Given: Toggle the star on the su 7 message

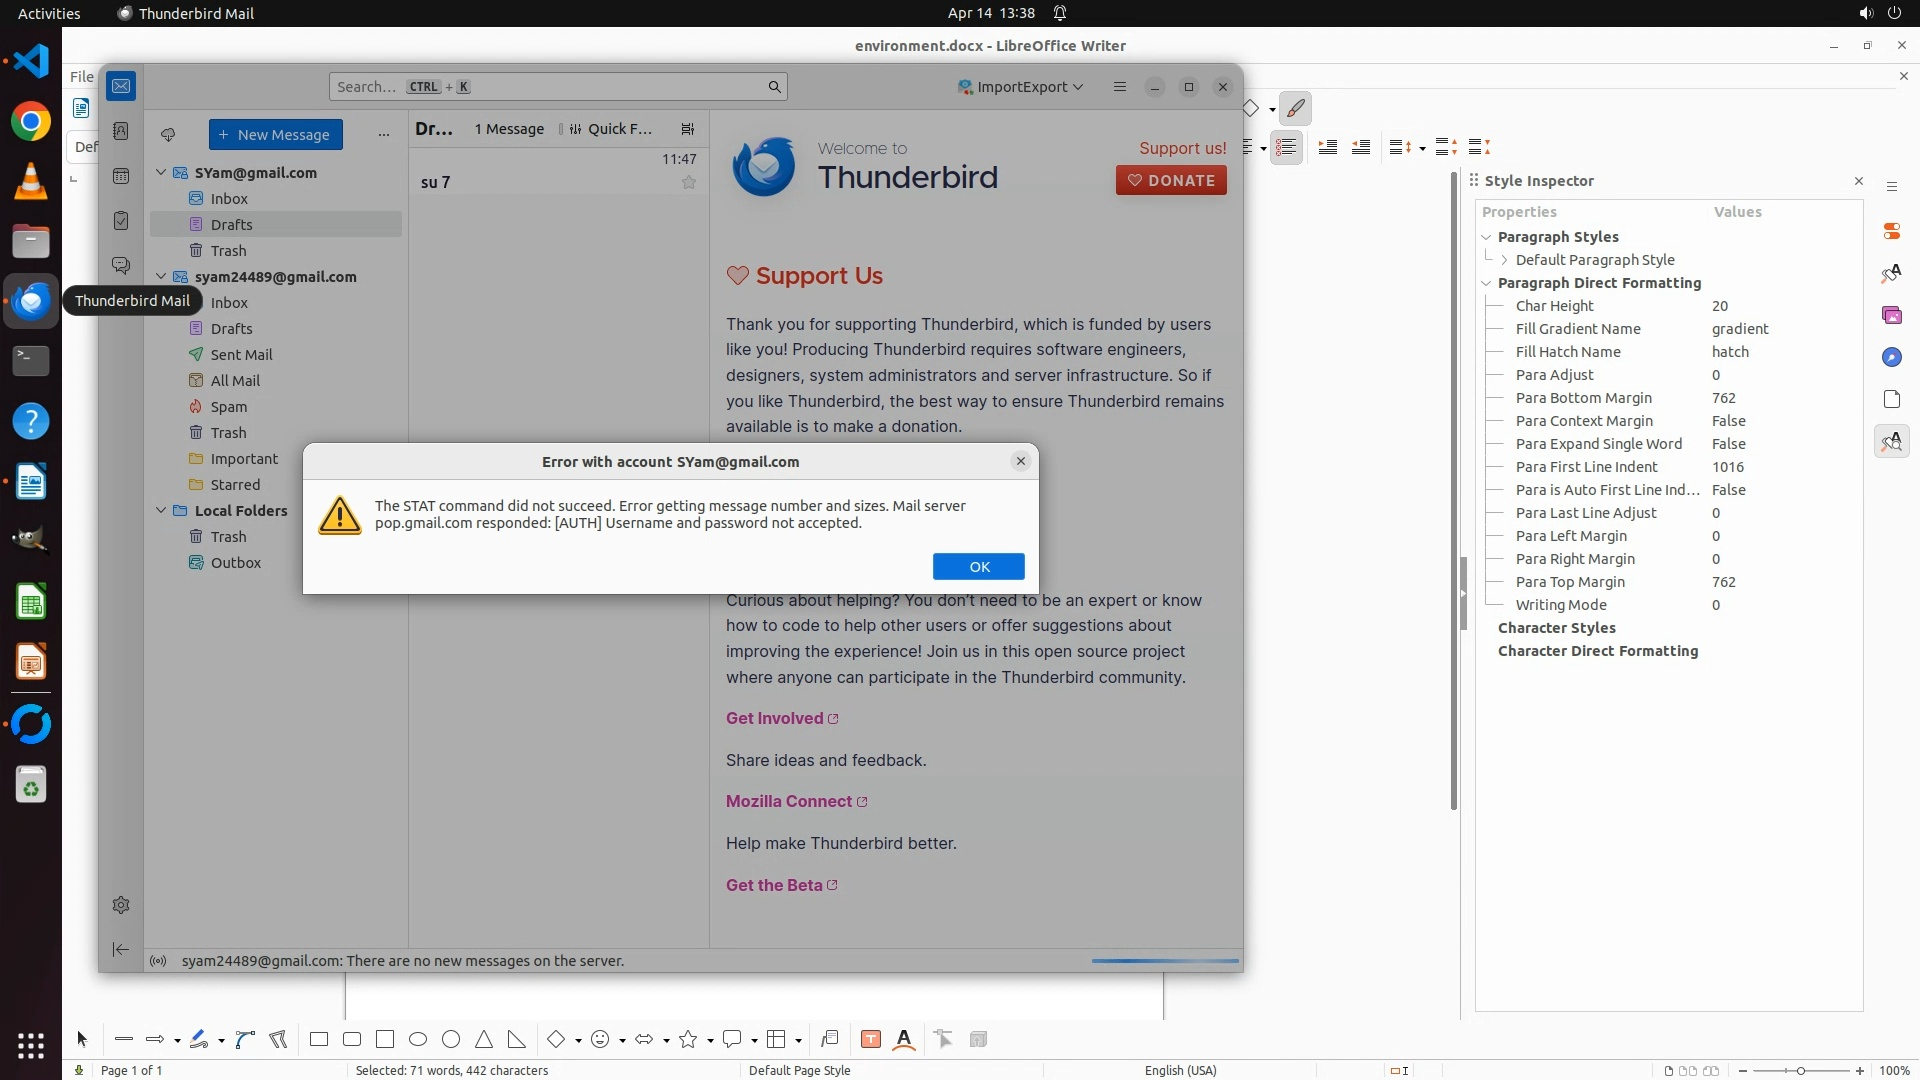Looking at the screenshot, I should click(x=689, y=182).
